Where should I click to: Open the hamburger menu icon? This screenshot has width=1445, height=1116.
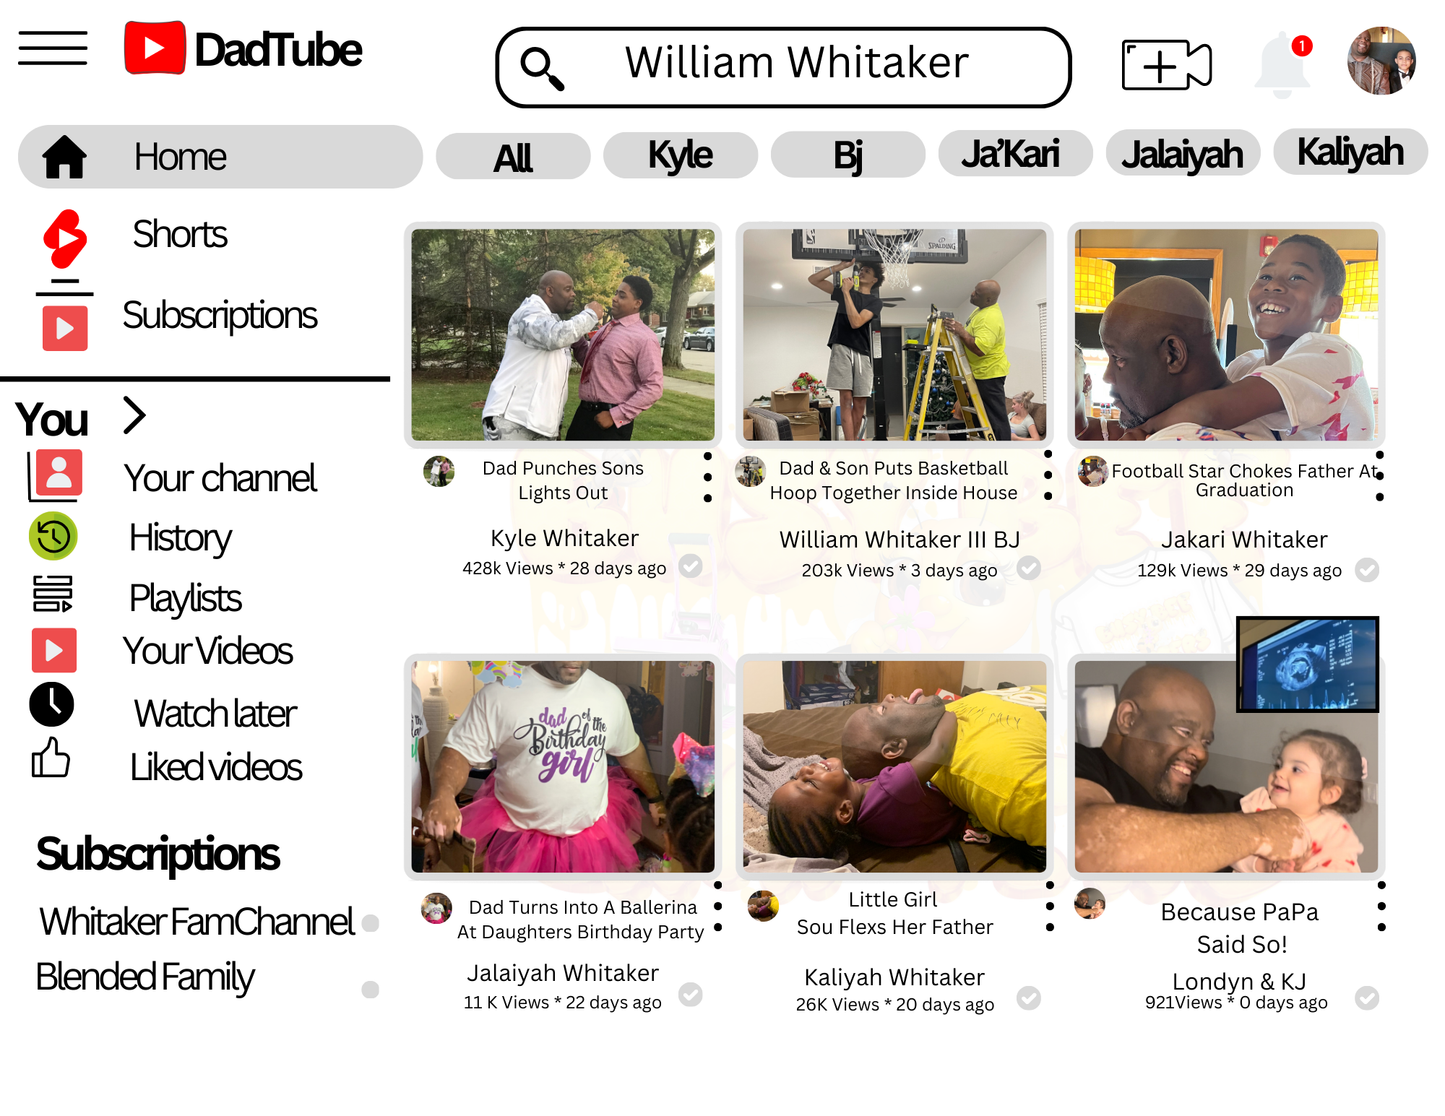[53, 48]
